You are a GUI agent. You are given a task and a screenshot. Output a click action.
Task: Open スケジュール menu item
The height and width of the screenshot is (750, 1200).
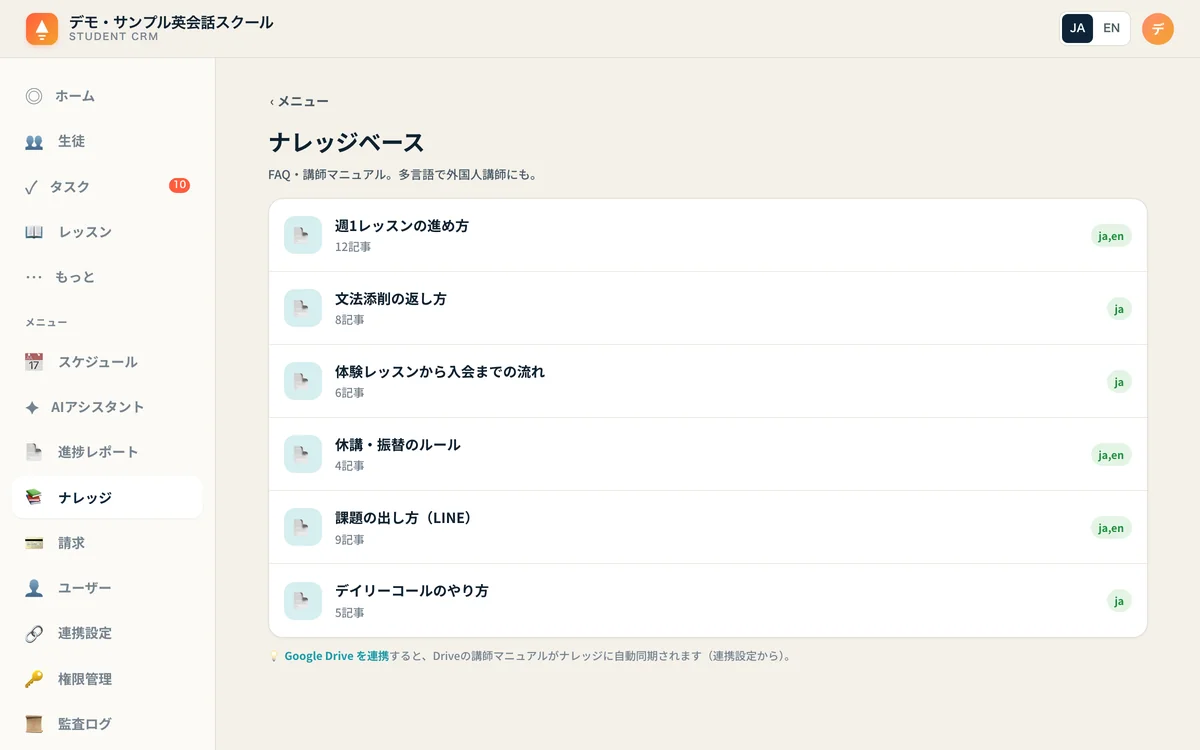point(107,362)
